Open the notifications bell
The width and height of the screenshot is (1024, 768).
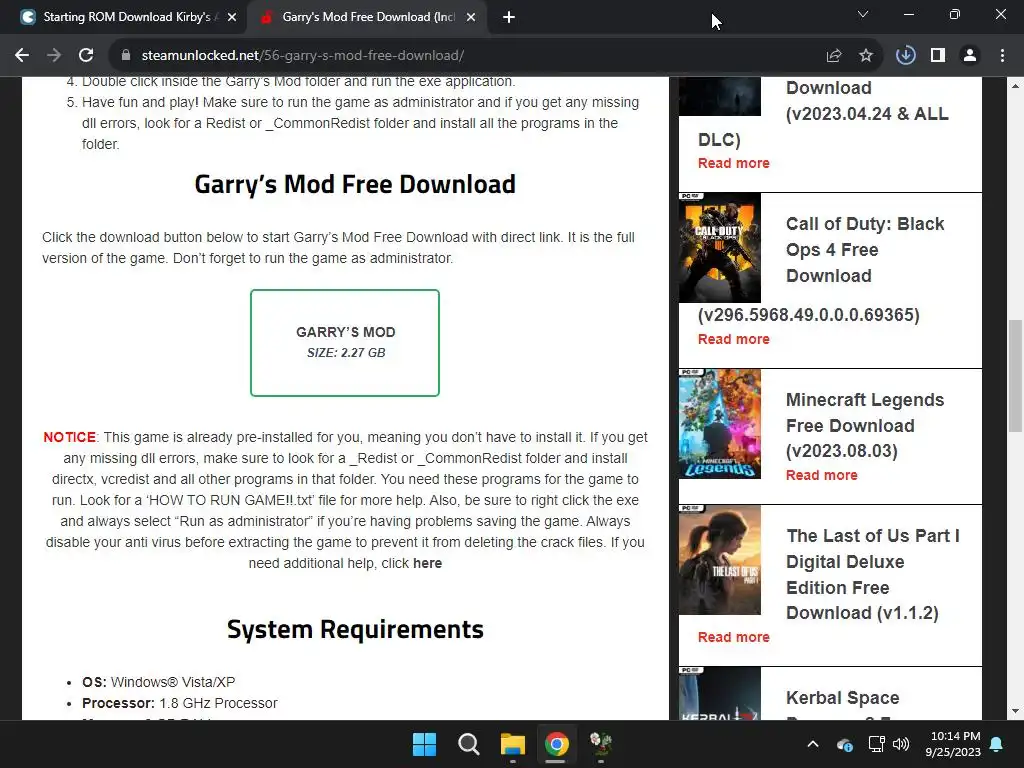[x=997, y=744]
